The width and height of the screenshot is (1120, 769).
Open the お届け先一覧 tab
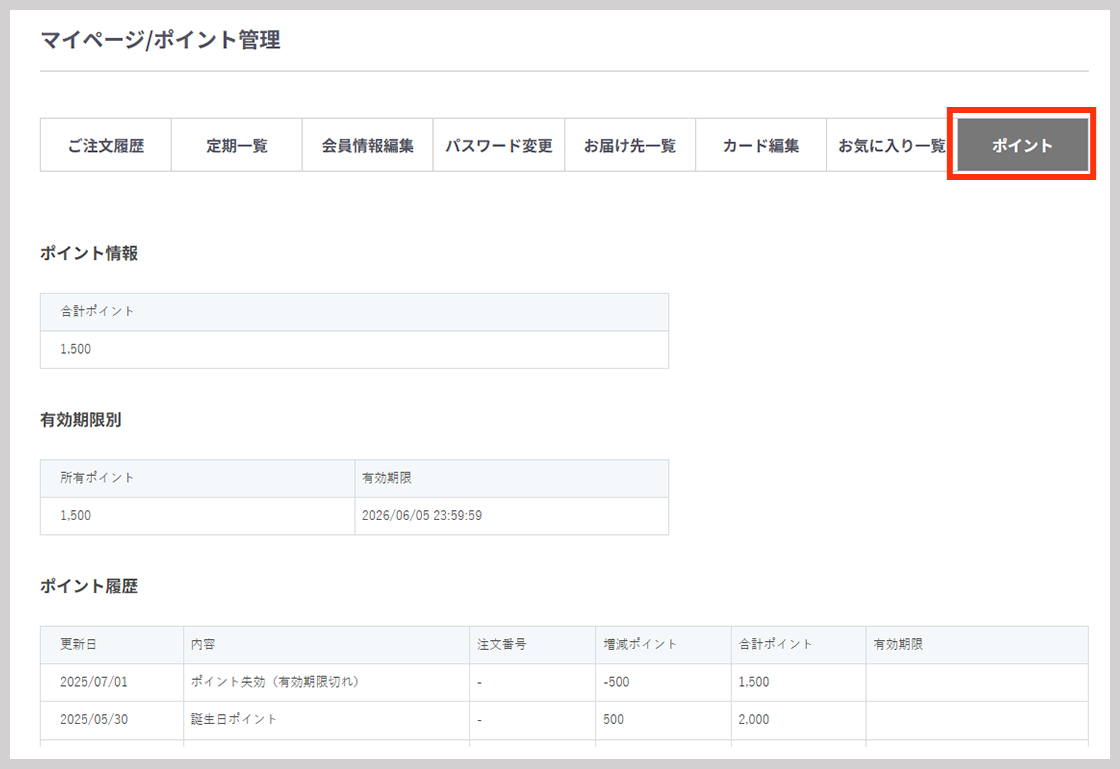630,146
